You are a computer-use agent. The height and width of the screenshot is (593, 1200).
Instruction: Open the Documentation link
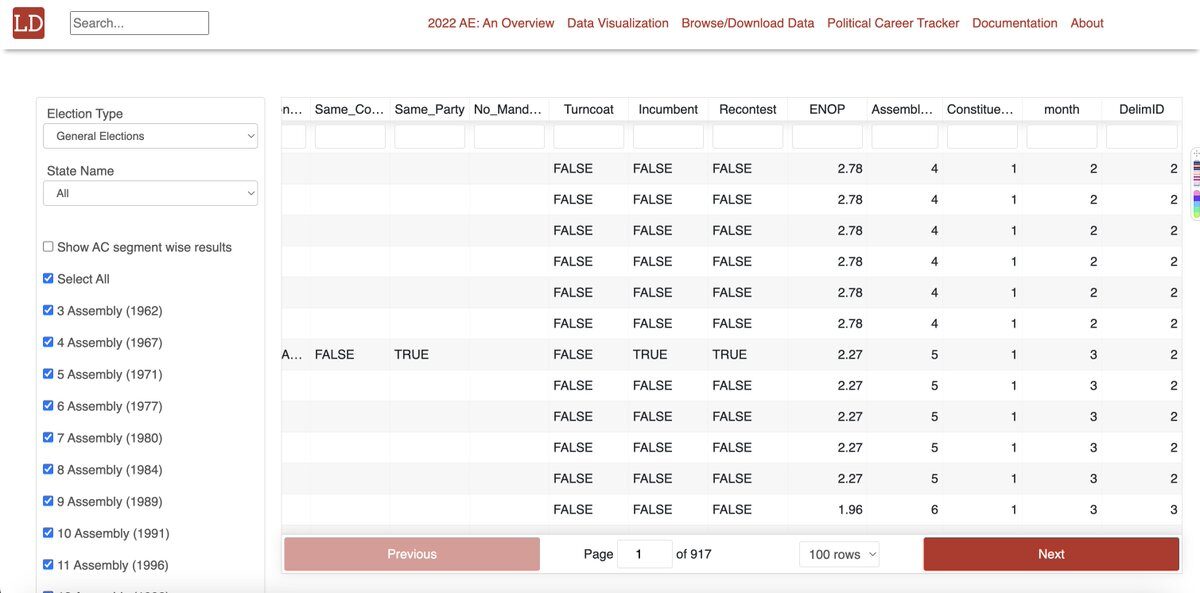(1015, 23)
